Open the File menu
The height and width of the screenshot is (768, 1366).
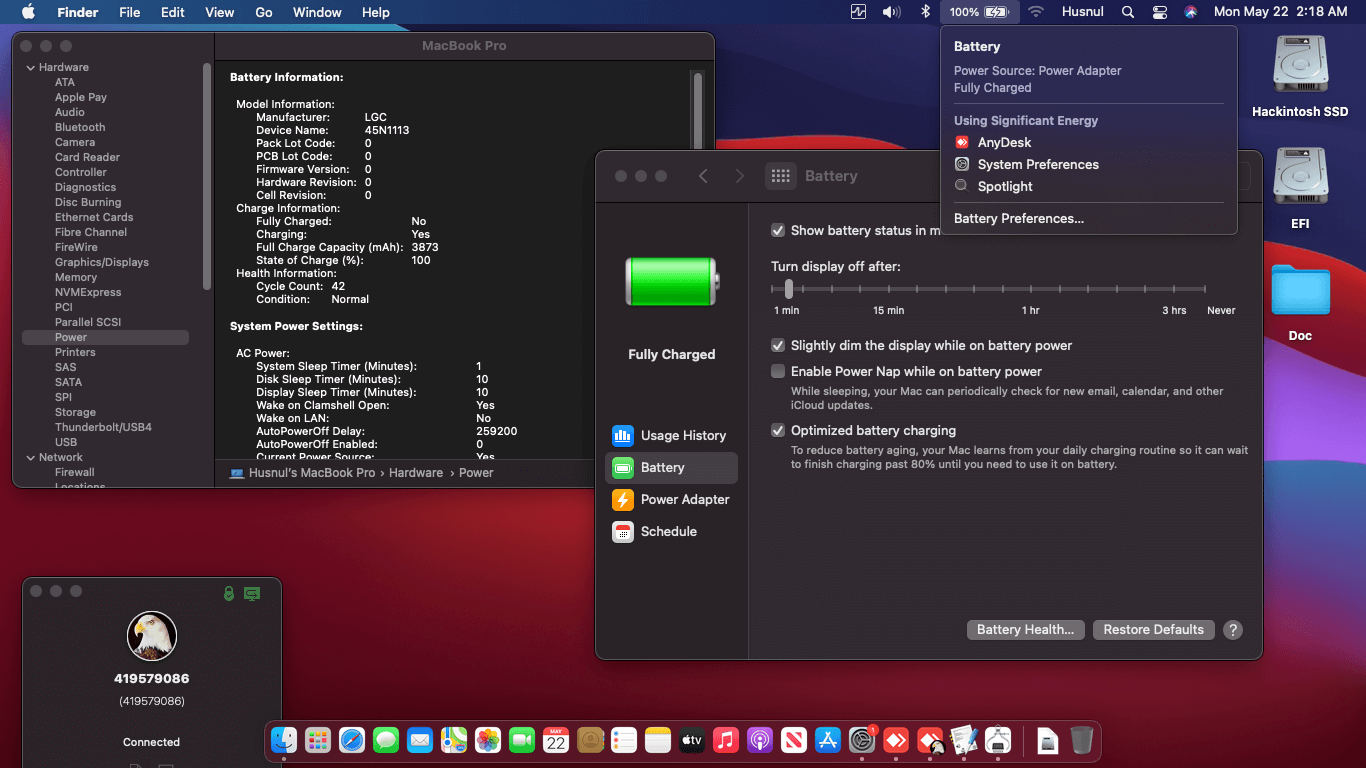[x=130, y=12]
